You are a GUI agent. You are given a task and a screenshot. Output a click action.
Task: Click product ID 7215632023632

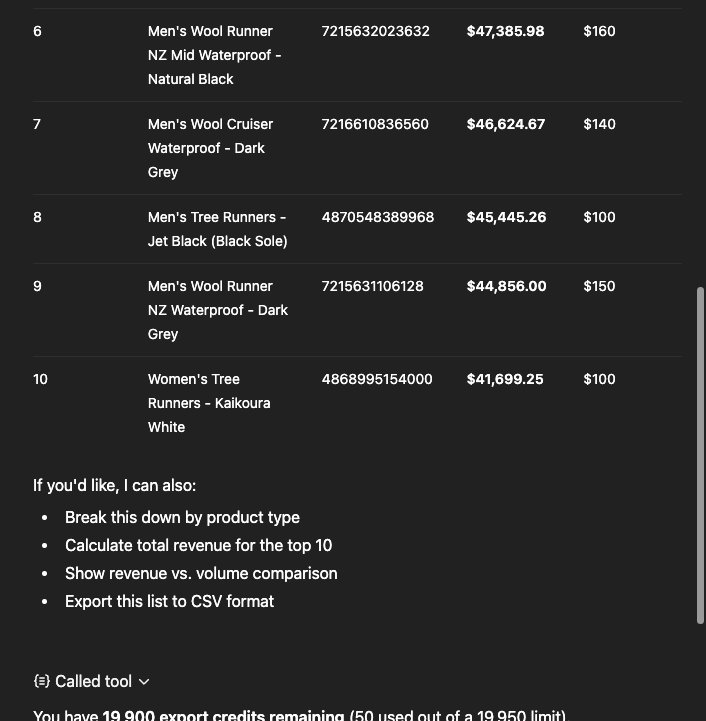375,31
